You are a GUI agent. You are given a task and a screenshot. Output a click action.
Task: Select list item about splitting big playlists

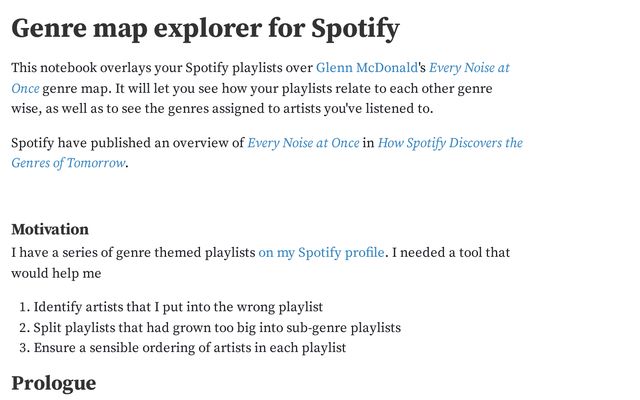click(217, 327)
